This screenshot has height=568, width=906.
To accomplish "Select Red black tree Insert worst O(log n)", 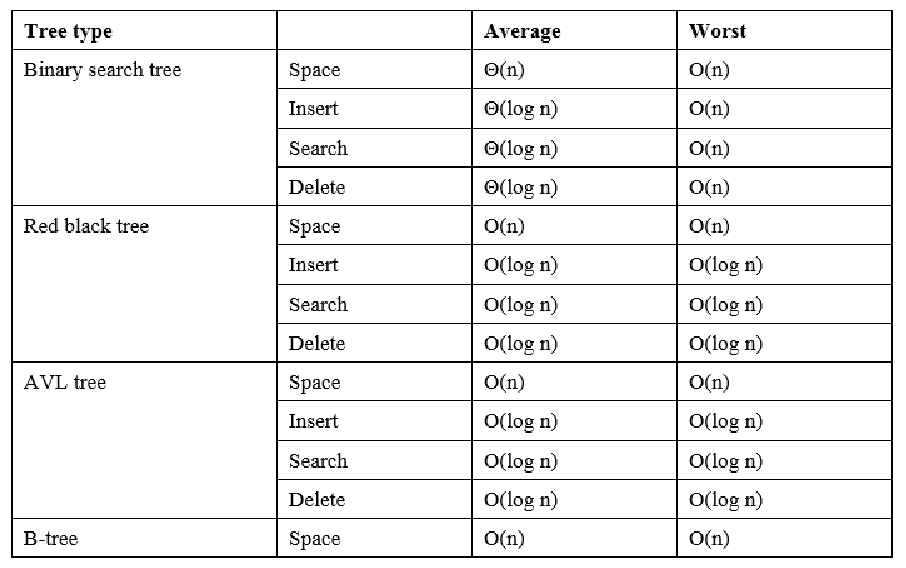I will tap(784, 265).
